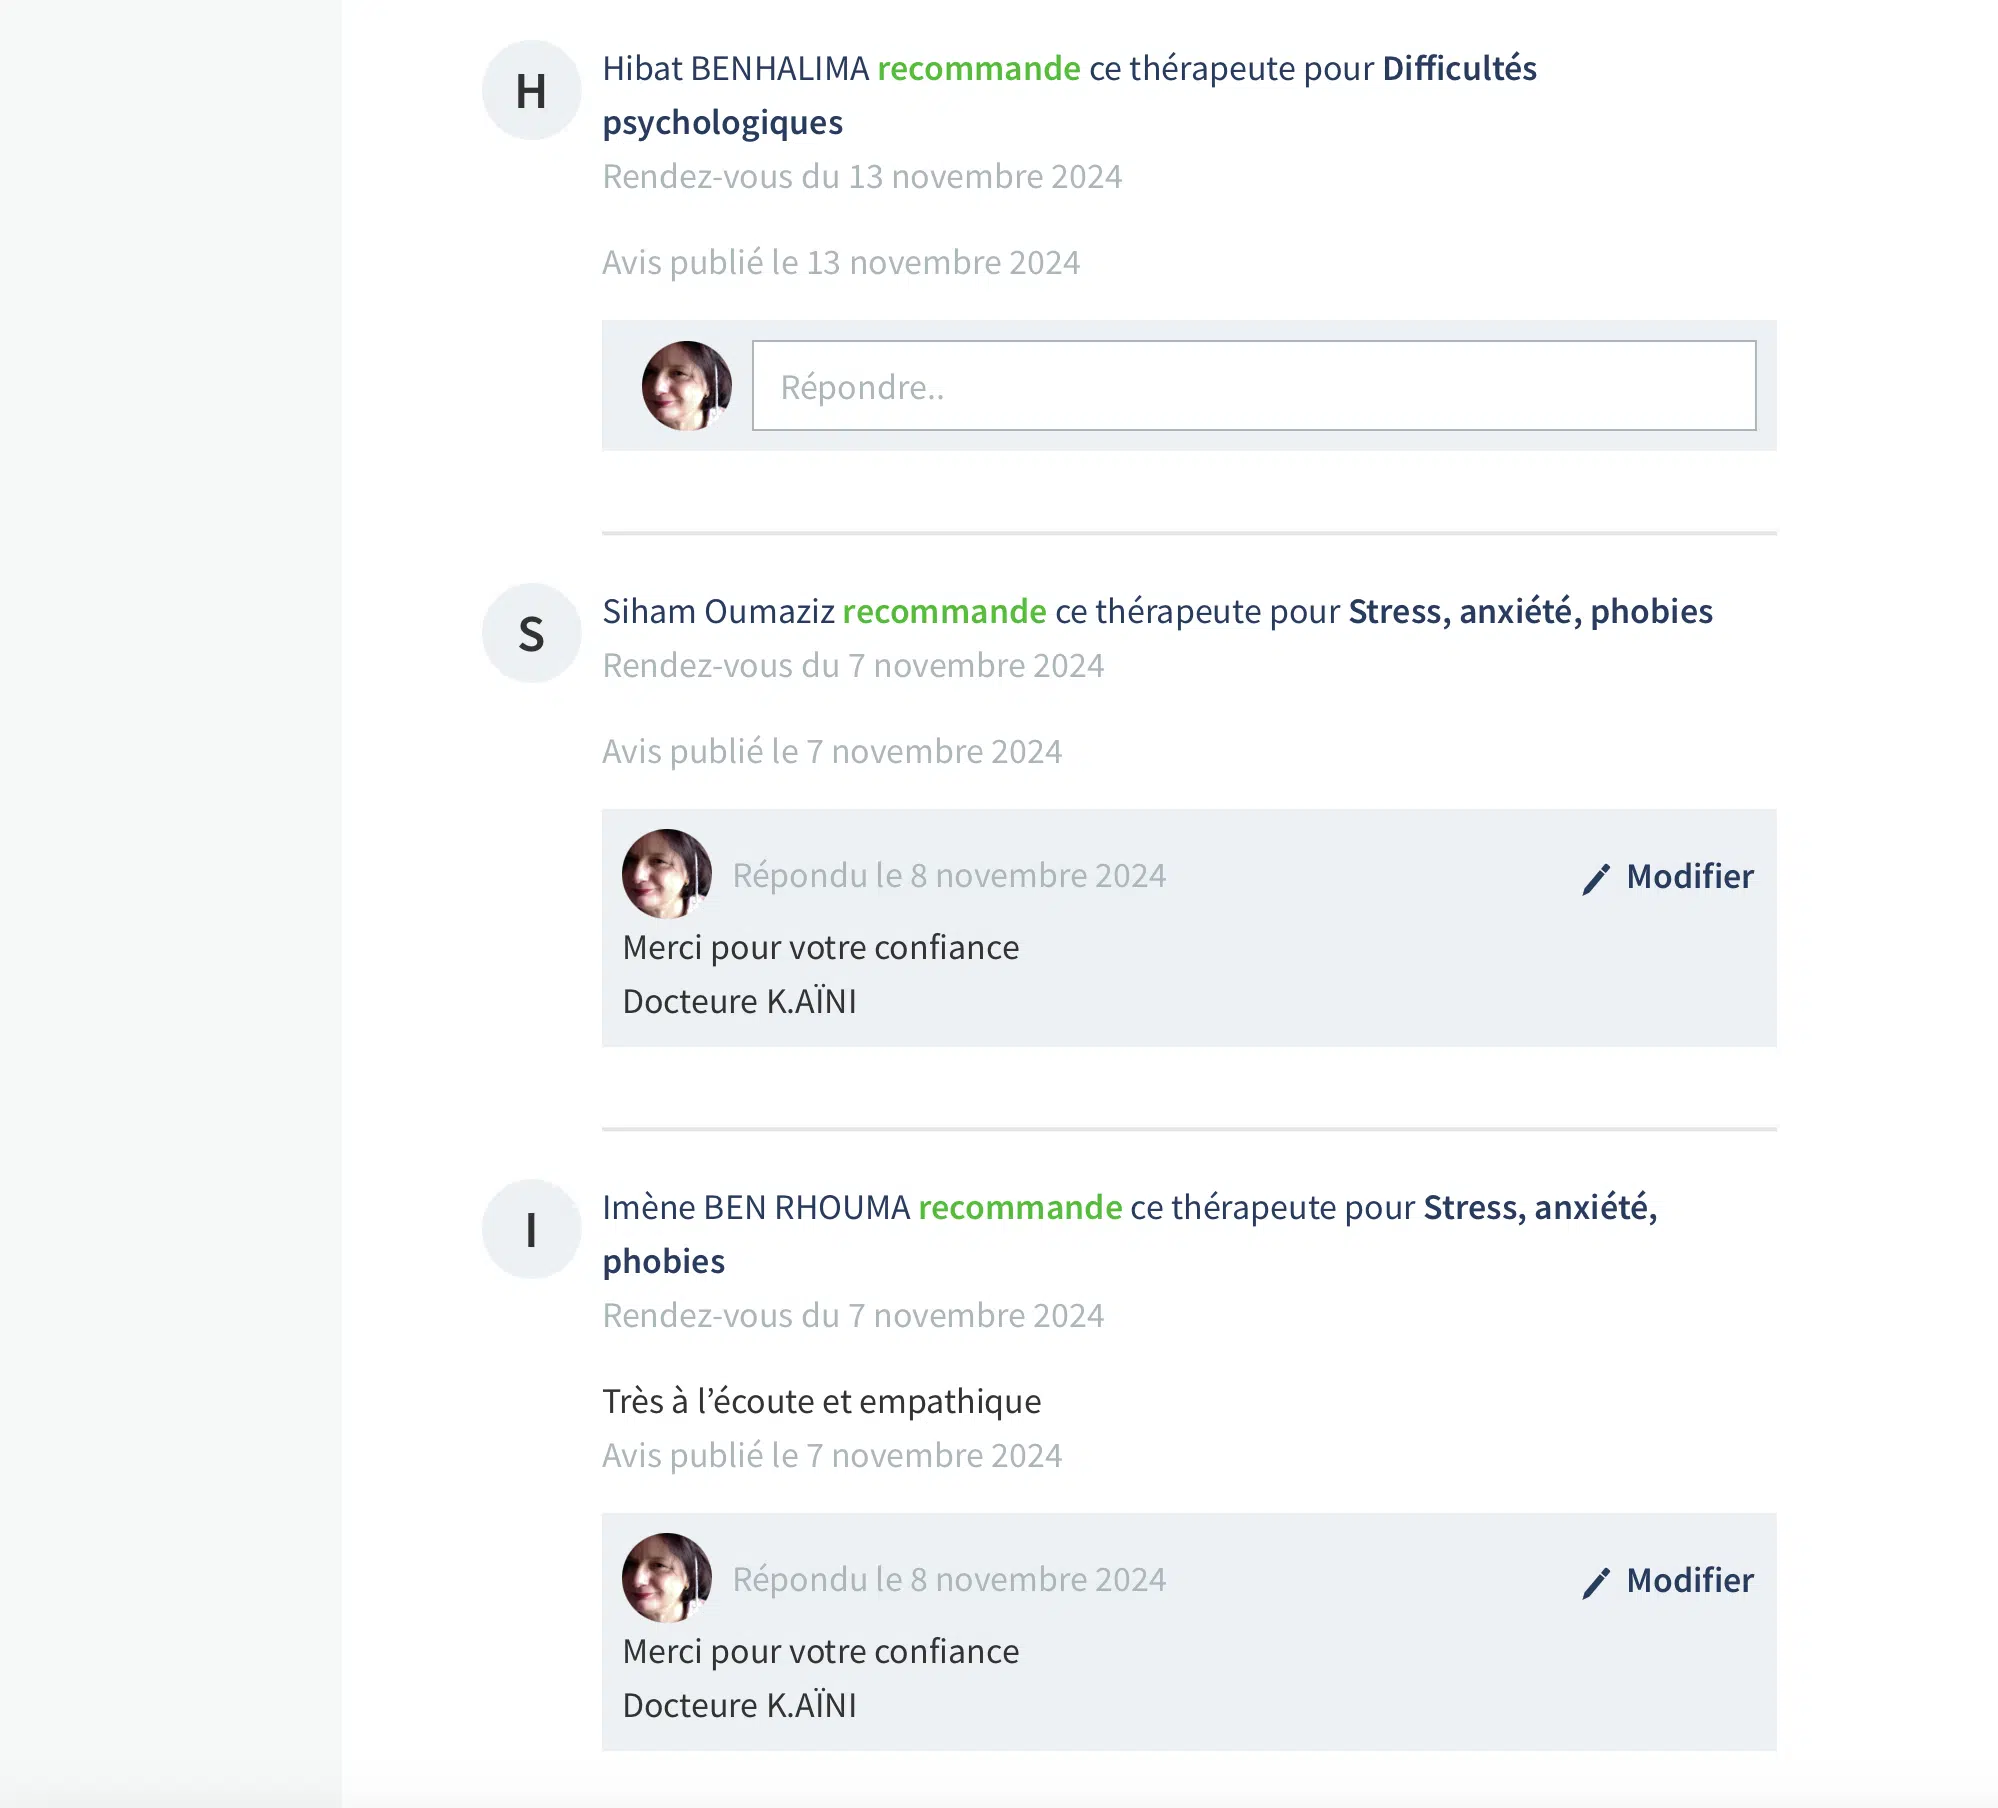Click the I avatar of Imène BEN RHOUMA
1998x1808 pixels.
pyautogui.click(x=531, y=1230)
